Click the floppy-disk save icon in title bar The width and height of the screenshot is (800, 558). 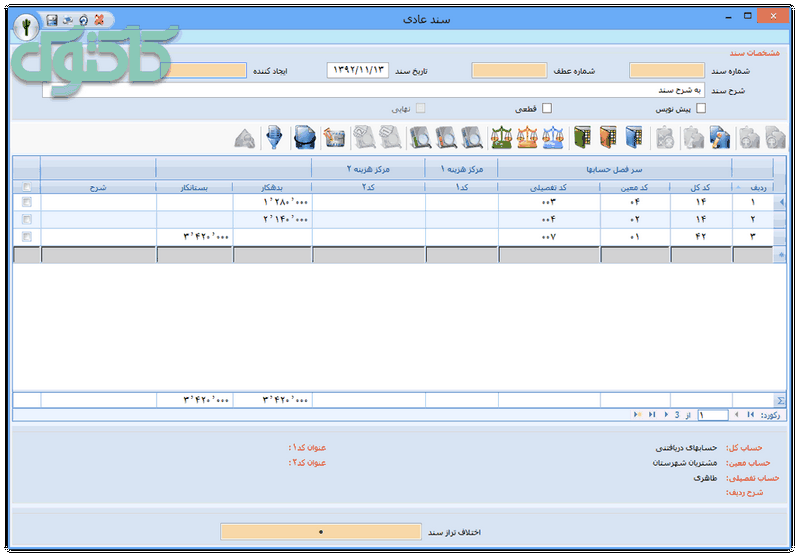(52, 20)
